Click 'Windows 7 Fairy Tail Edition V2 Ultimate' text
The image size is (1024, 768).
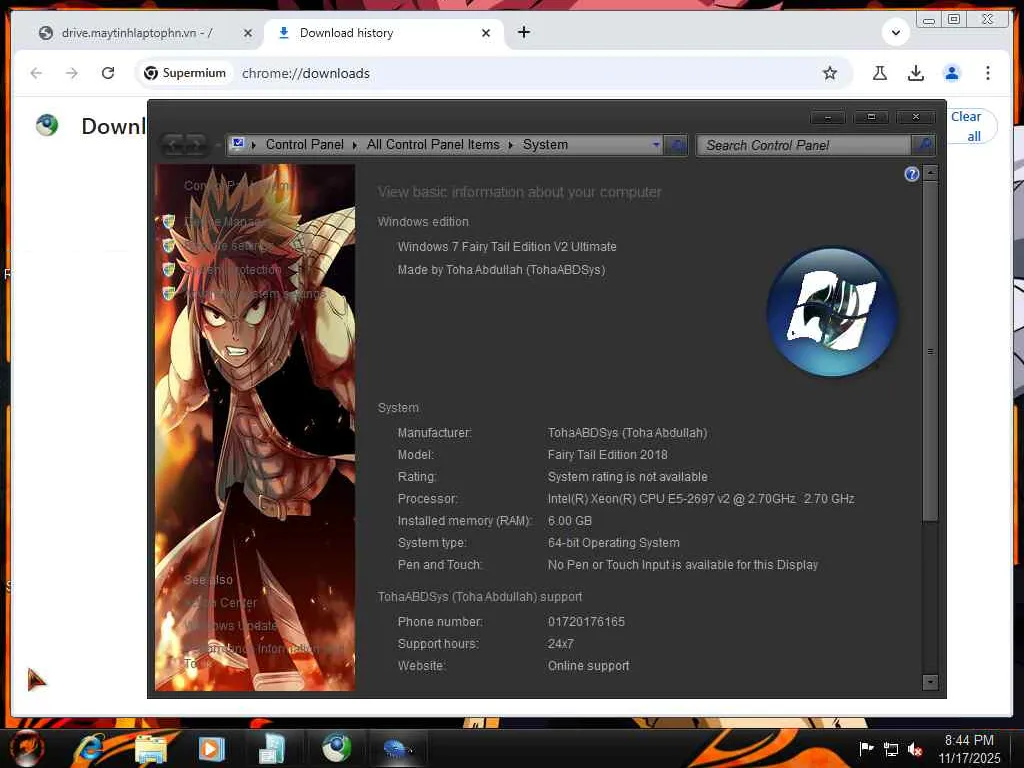[x=507, y=247]
